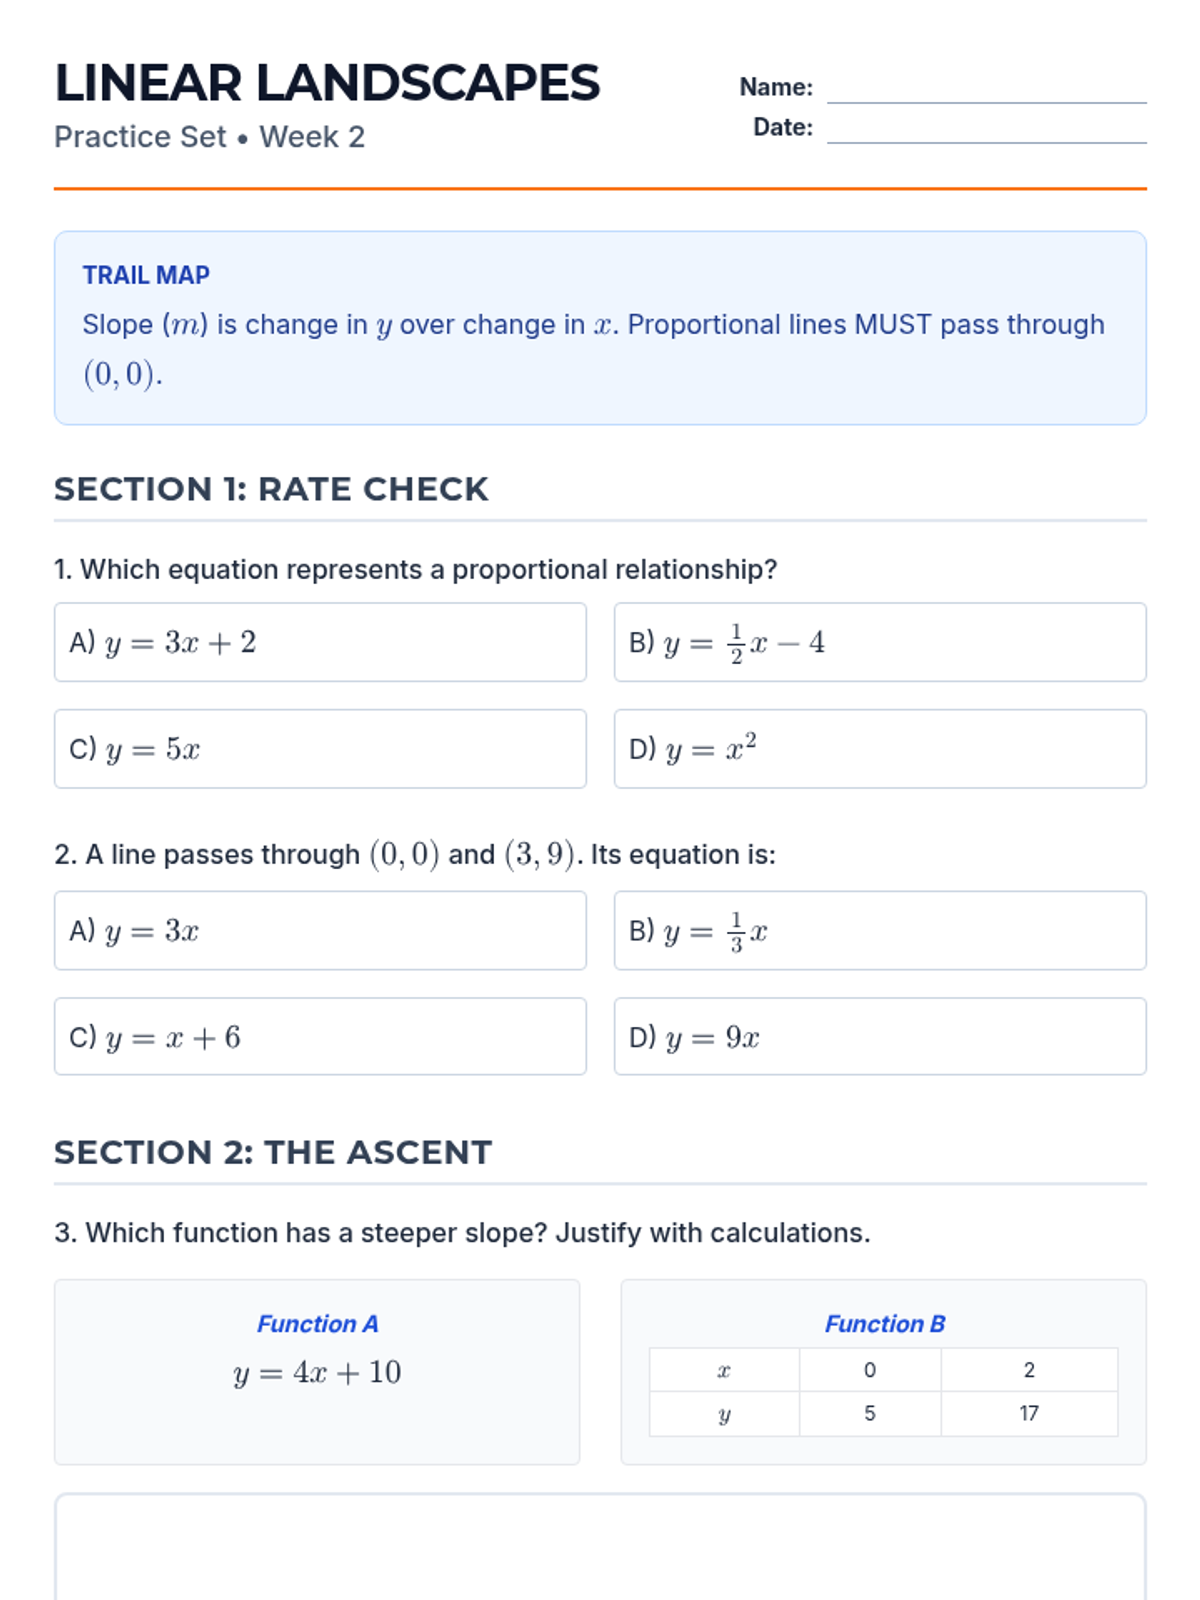Select question 2 option B, y = ⅓x
Image resolution: width=1200 pixels, height=1600 pixels.
point(880,931)
